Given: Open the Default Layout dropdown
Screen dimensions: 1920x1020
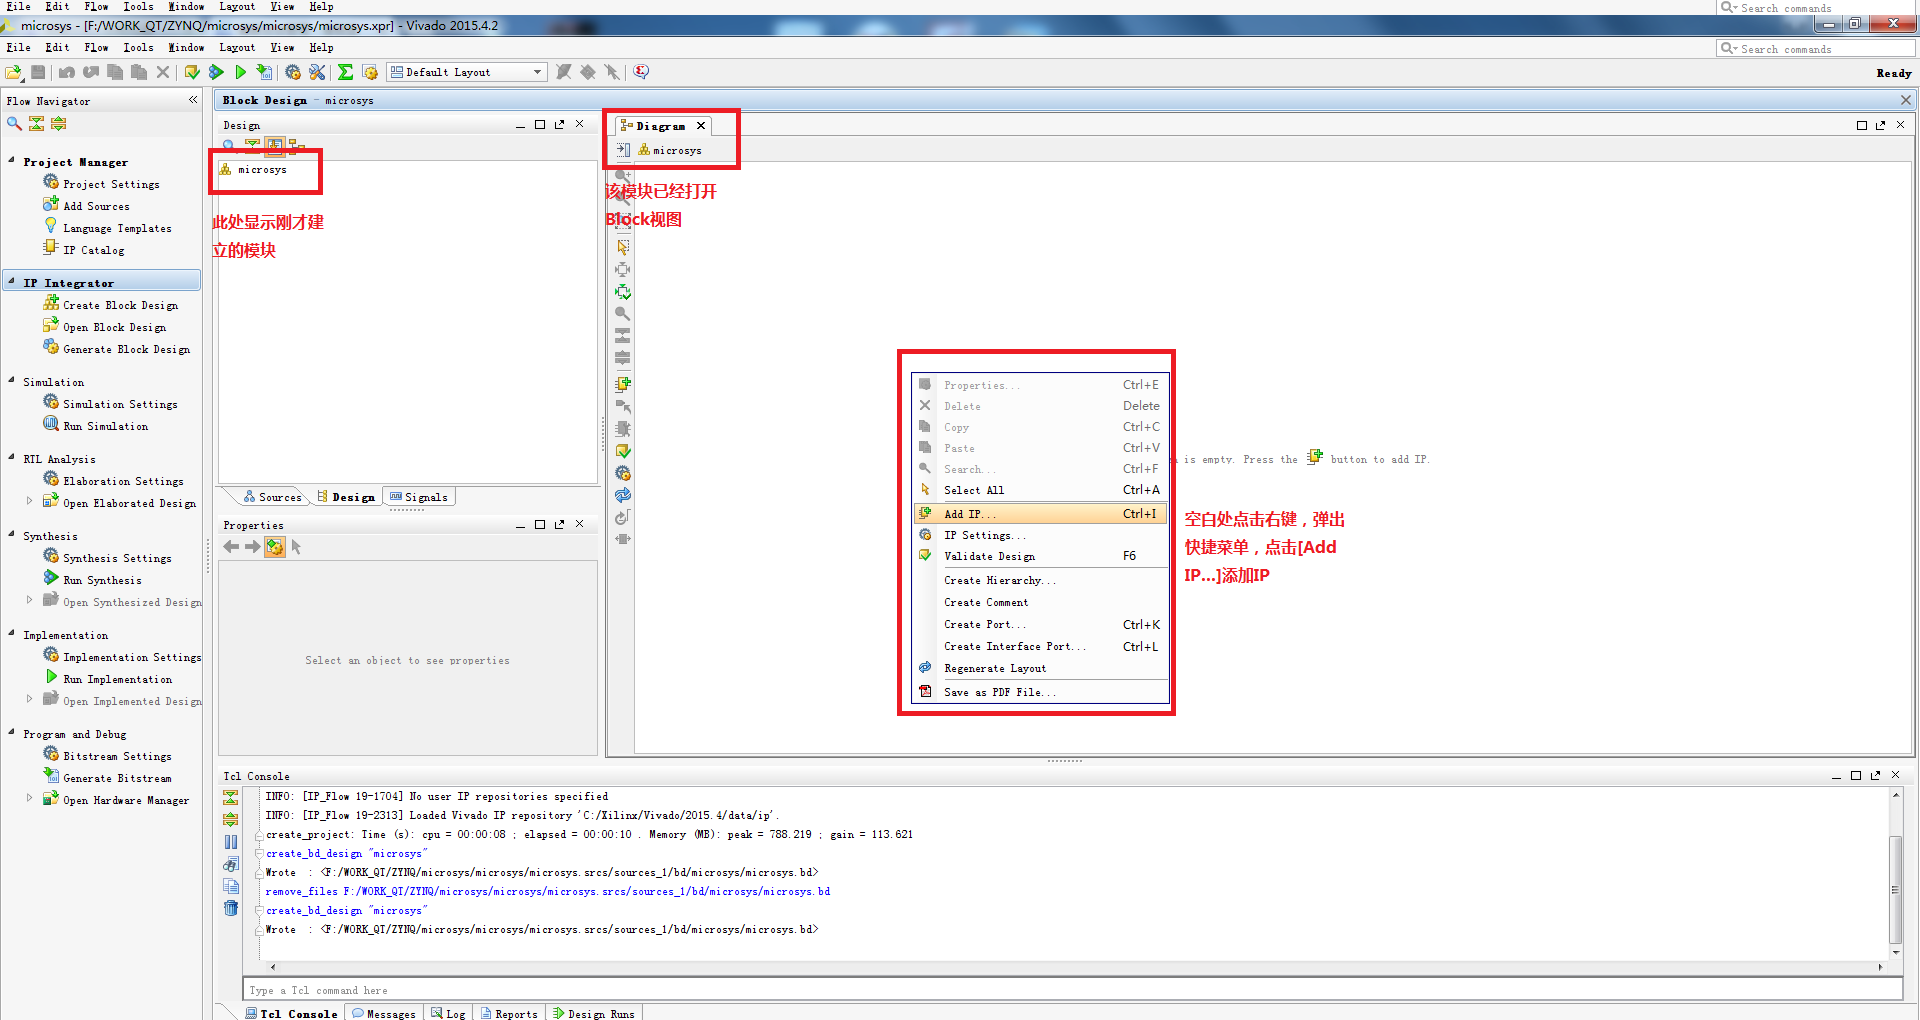Looking at the screenshot, I should [466, 72].
